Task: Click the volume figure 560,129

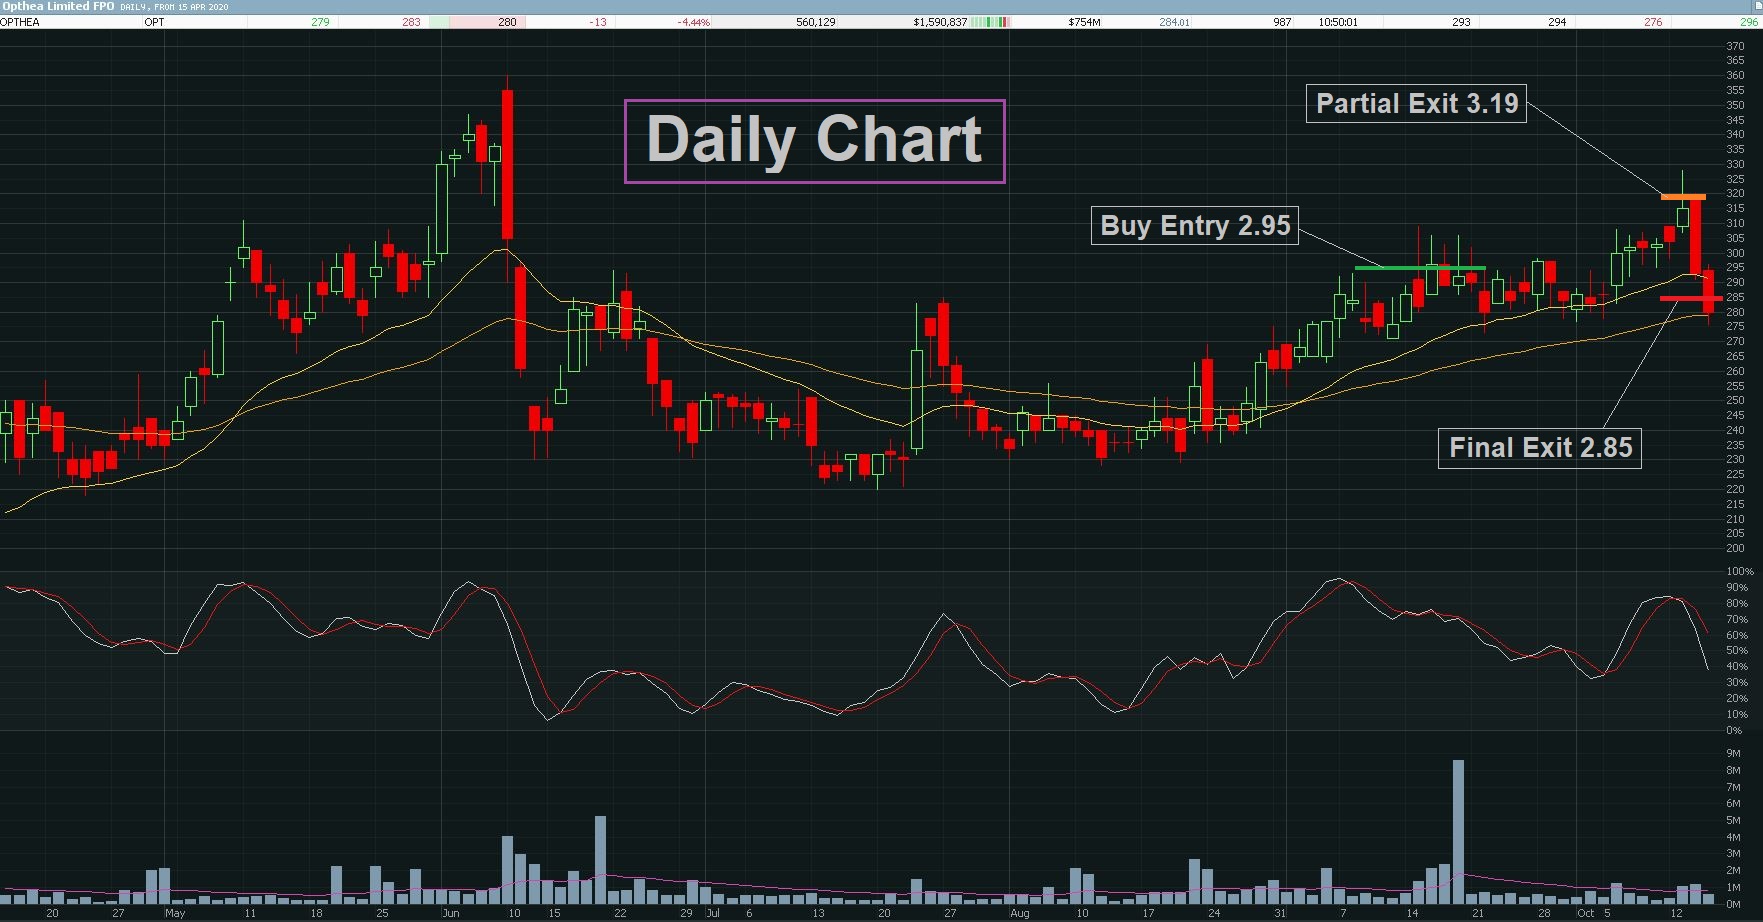Action: click(816, 22)
